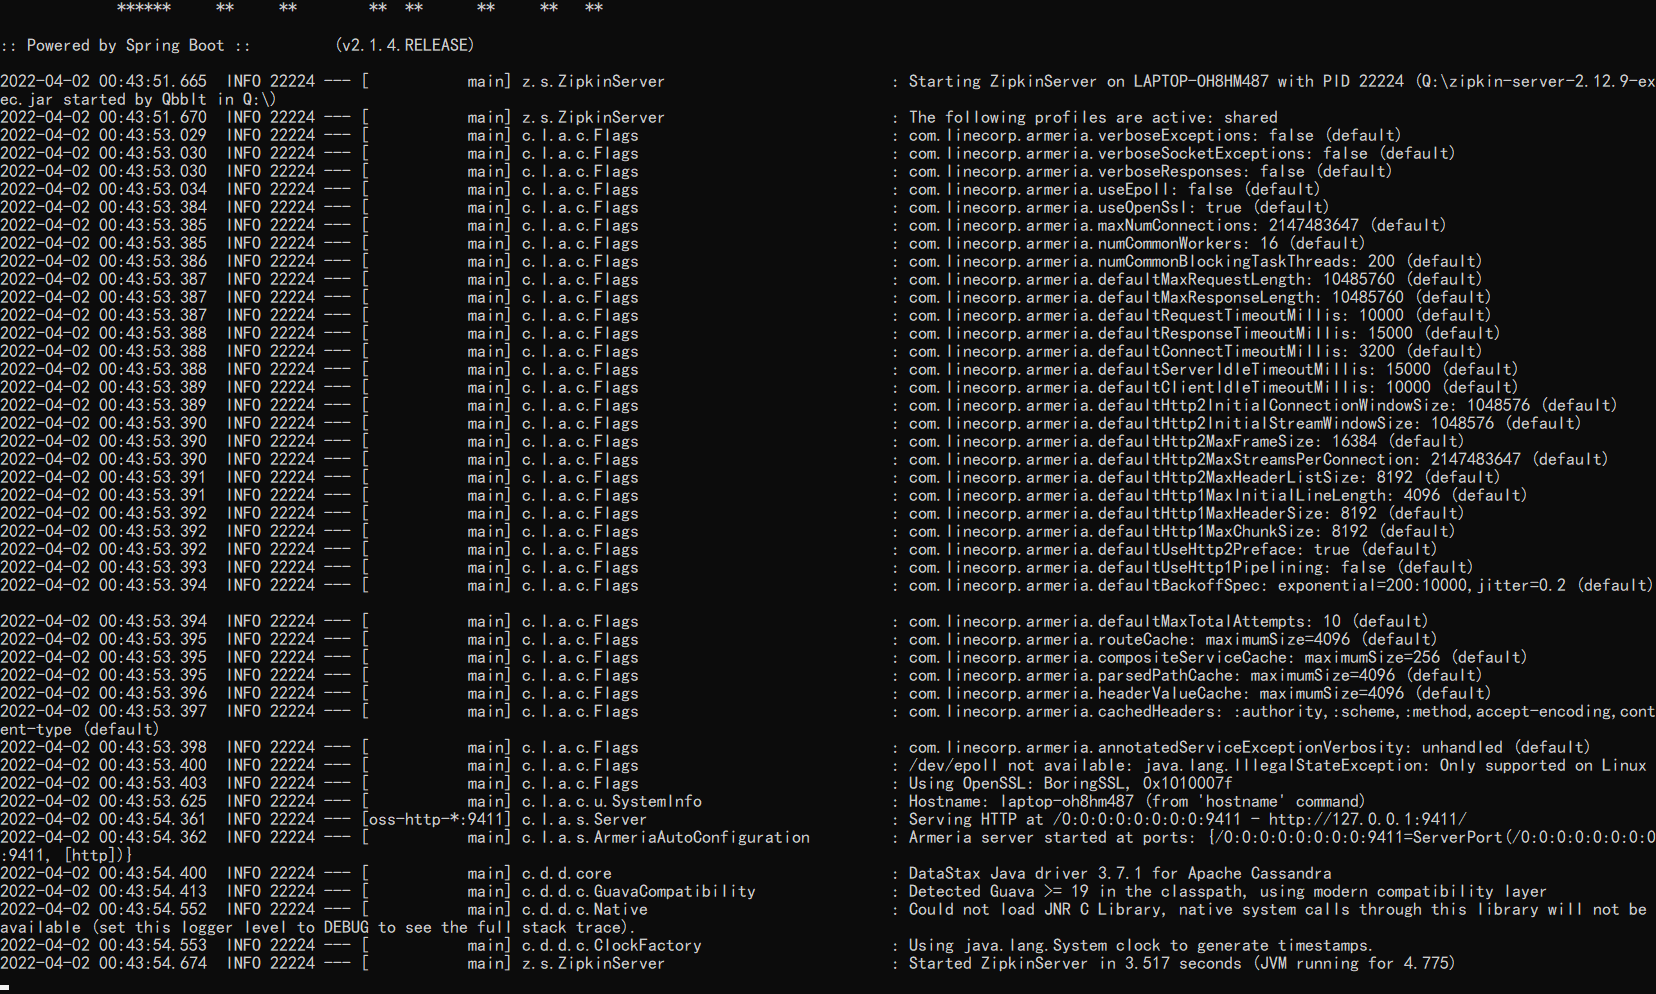Click the 'defaultHttp1MaxHeaderSize: 8192' log message

[x=1186, y=513]
